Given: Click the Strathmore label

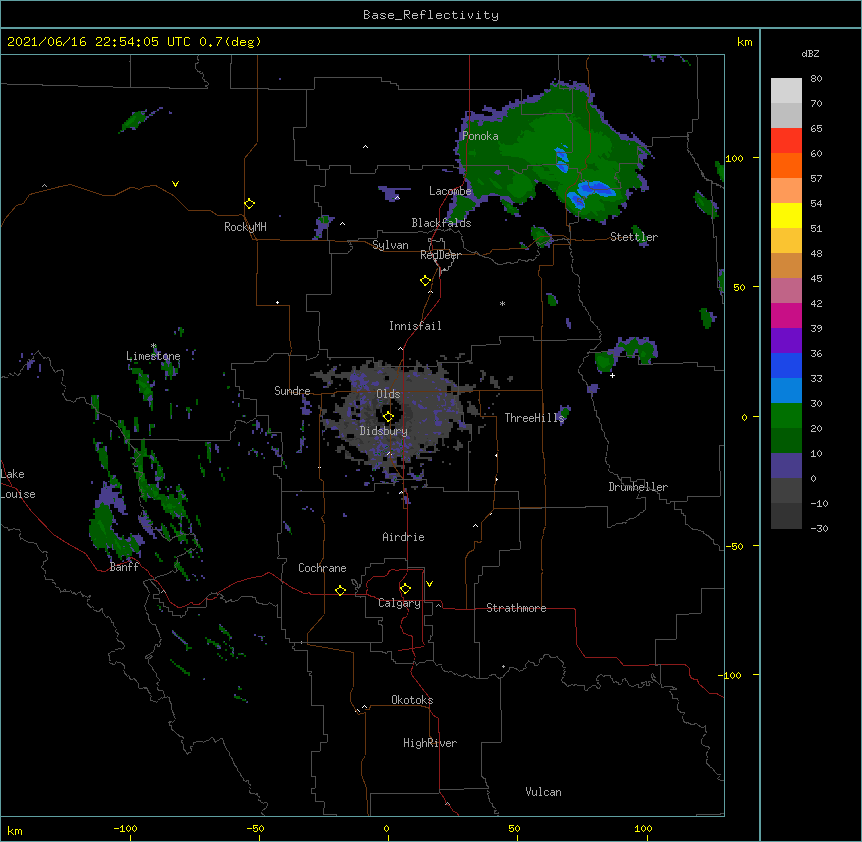Looking at the screenshot, I should (x=516, y=608).
